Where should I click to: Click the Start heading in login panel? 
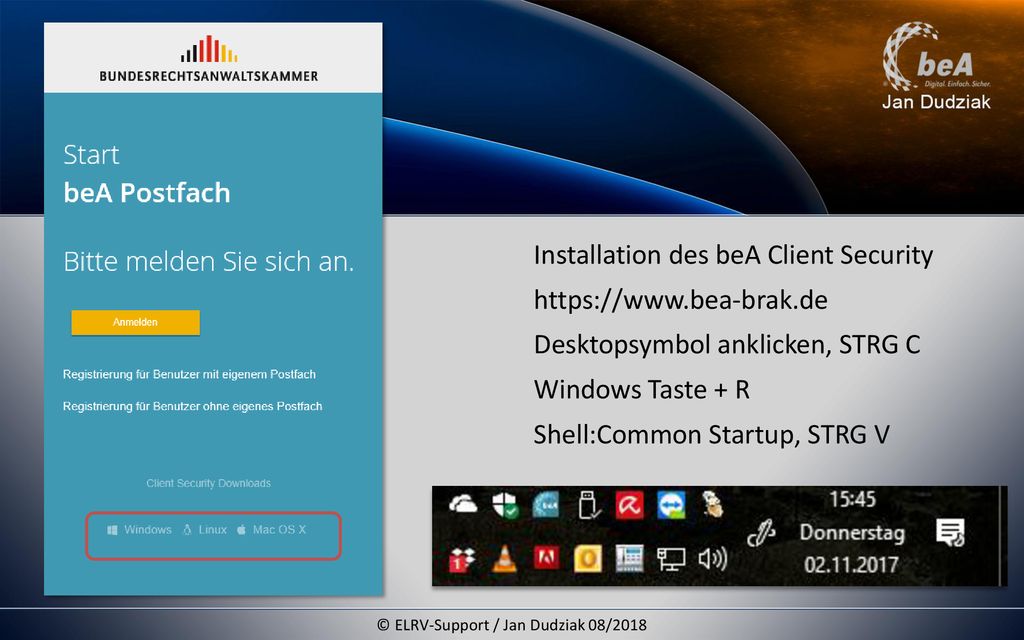(x=91, y=155)
